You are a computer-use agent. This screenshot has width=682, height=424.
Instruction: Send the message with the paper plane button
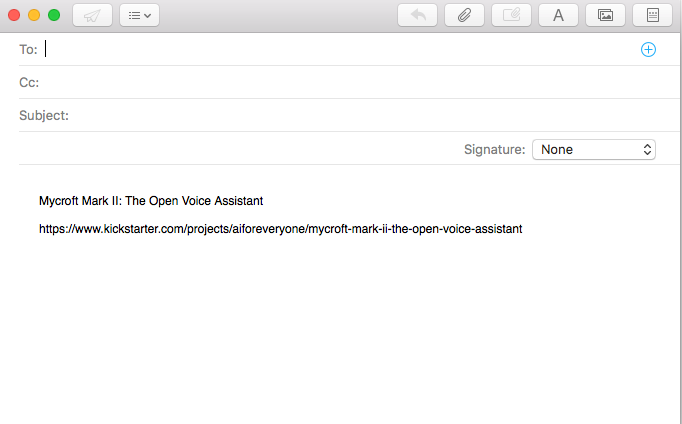click(x=92, y=16)
